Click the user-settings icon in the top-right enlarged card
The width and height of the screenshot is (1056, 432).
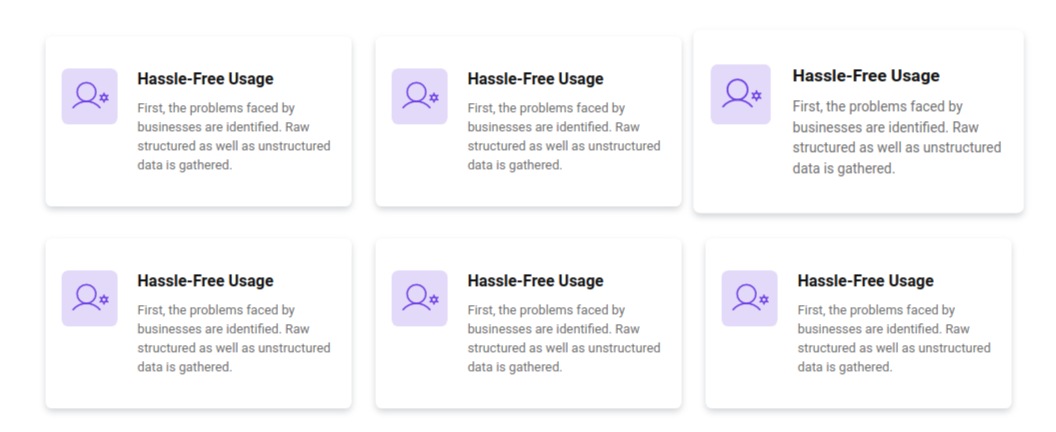click(741, 94)
